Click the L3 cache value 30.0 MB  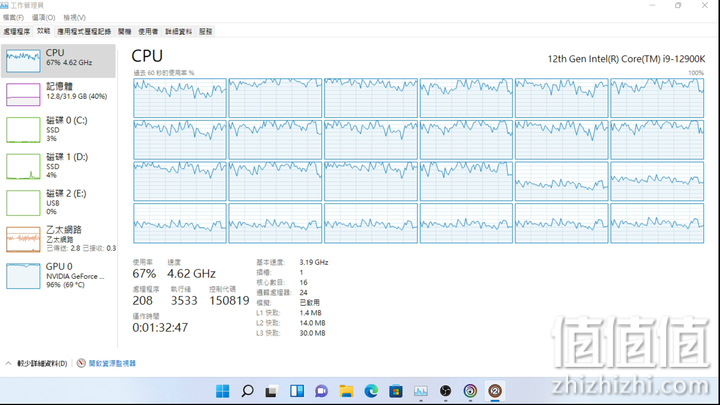[312, 333]
